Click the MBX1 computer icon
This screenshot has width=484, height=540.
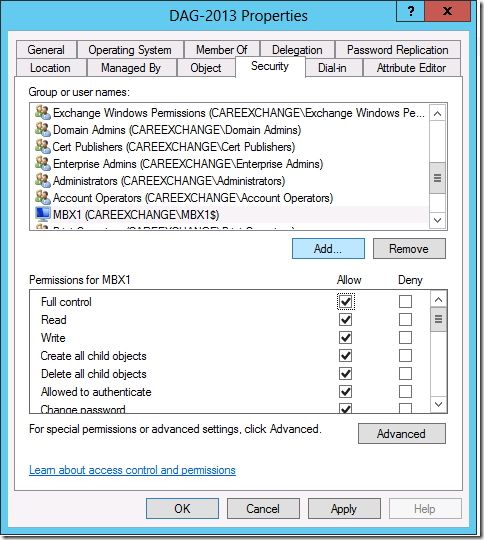pos(43,215)
